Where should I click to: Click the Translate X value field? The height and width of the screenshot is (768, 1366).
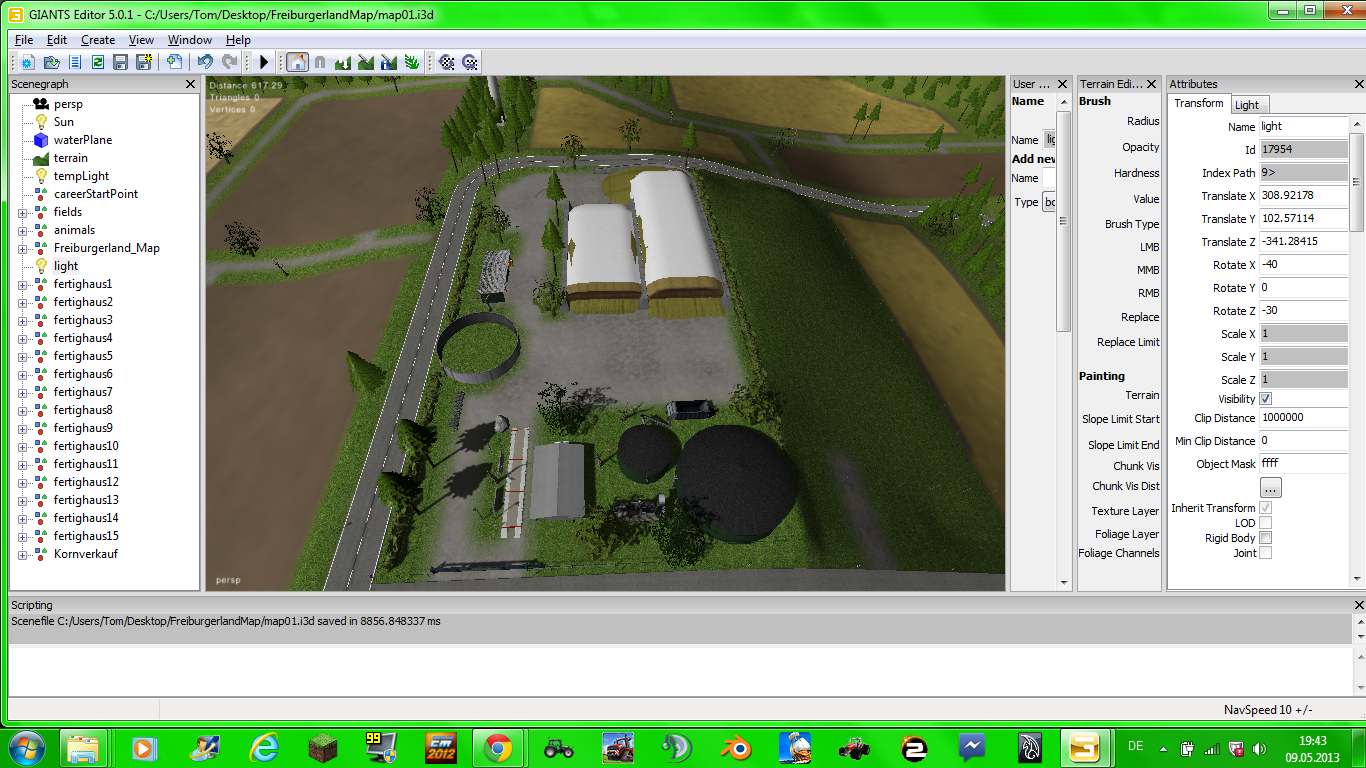pyautogui.click(x=1303, y=196)
